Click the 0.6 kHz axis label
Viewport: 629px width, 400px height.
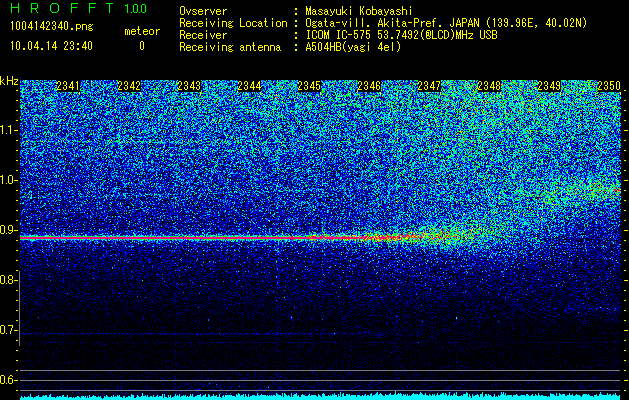(8, 380)
